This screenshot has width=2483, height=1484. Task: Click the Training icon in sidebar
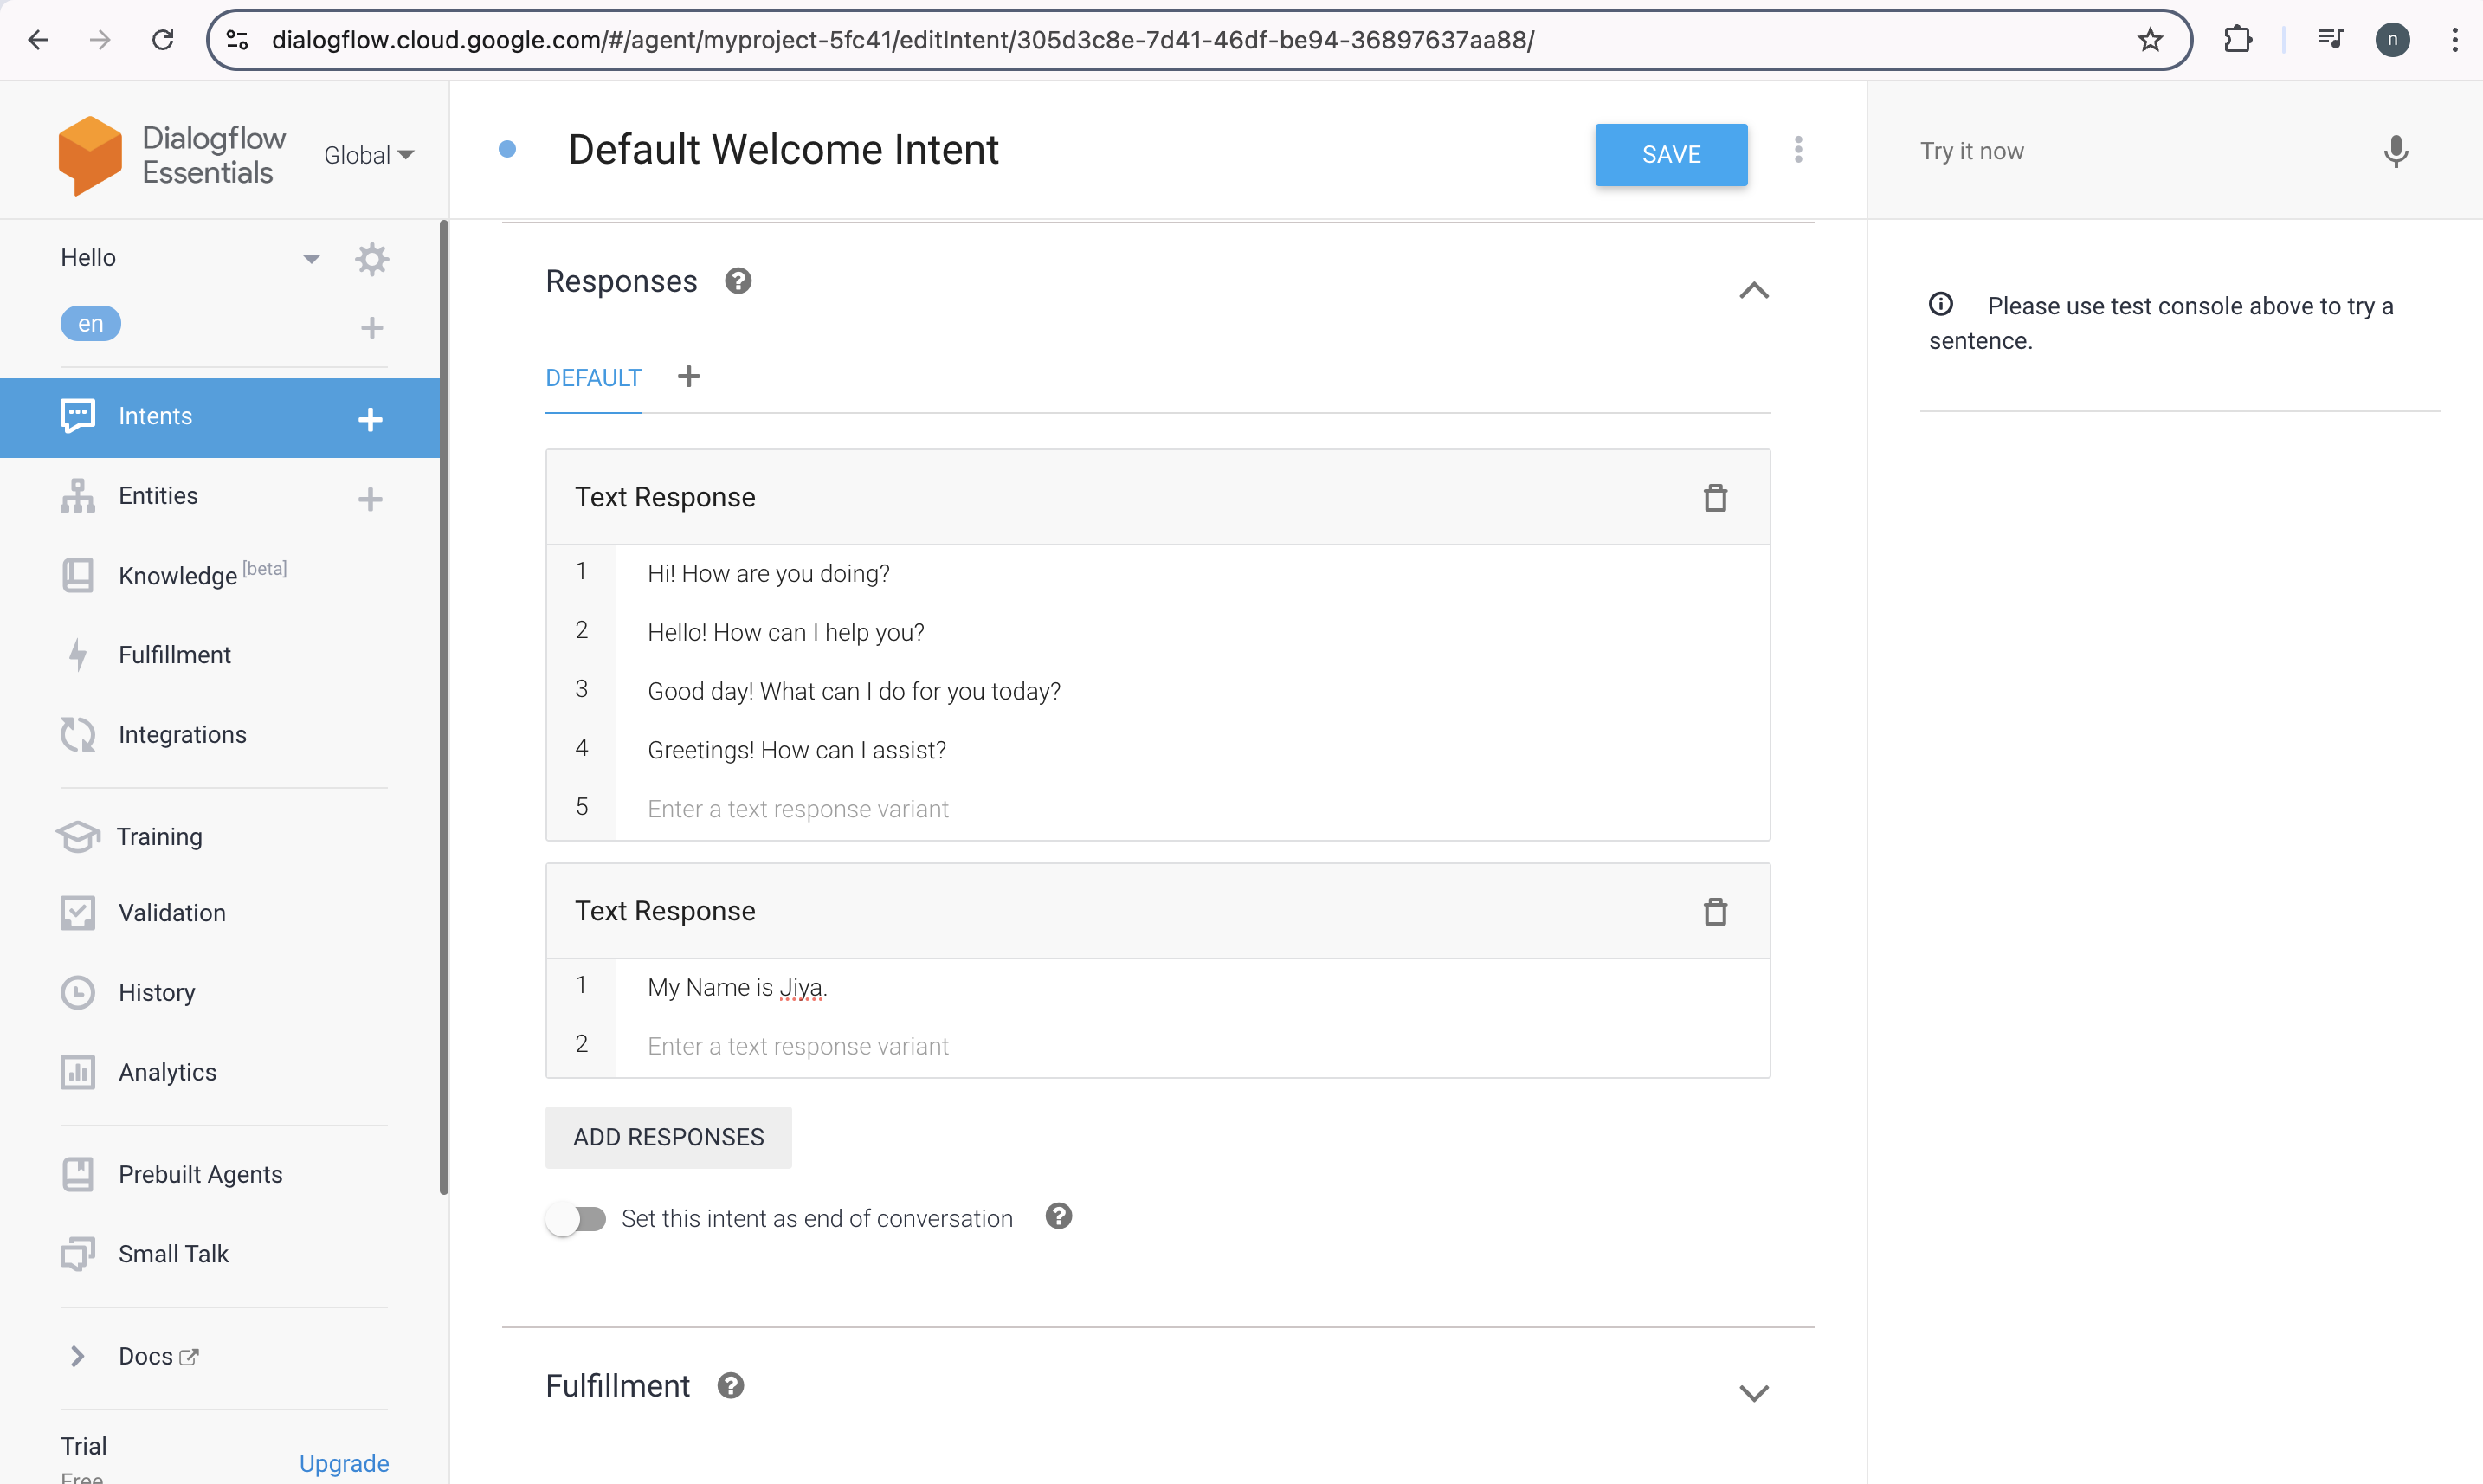(x=80, y=836)
